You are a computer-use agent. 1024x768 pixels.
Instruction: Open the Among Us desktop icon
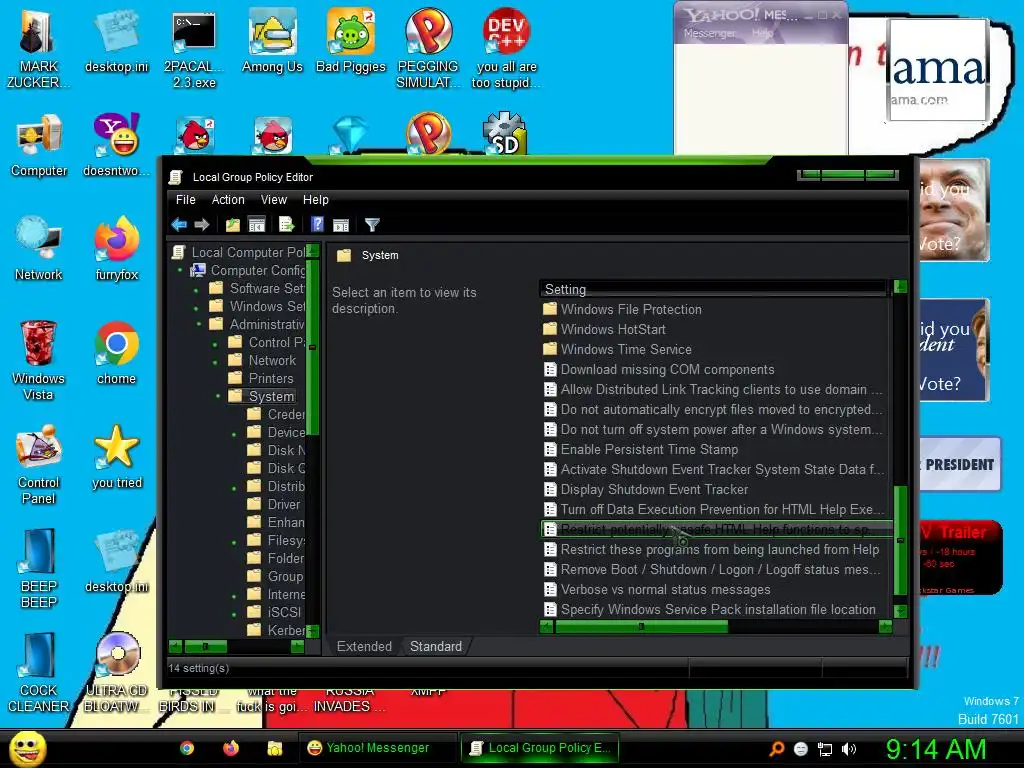point(272,41)
